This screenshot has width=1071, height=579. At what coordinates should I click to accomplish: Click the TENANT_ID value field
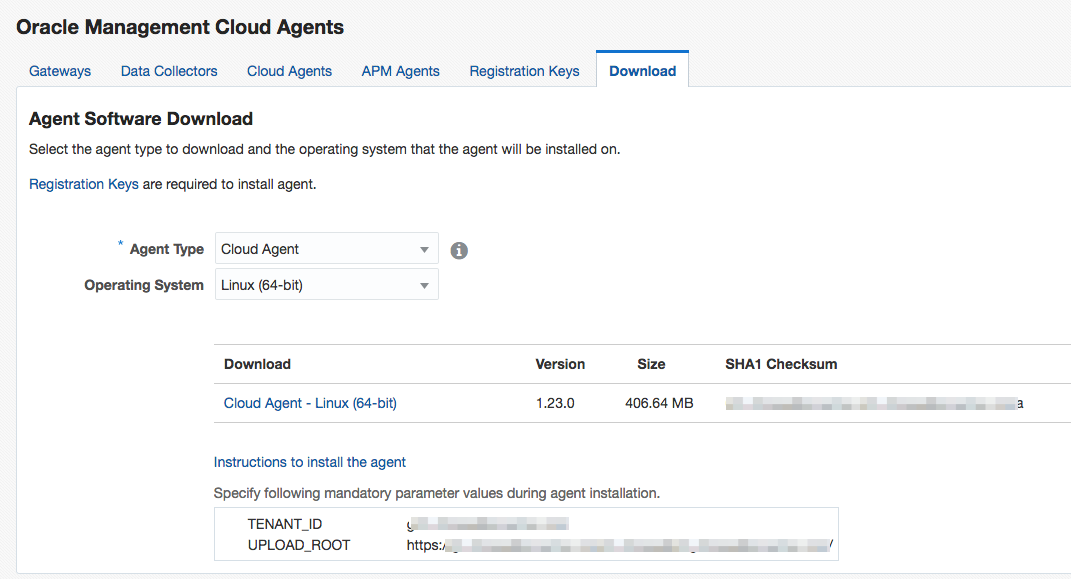coord(488,524)
